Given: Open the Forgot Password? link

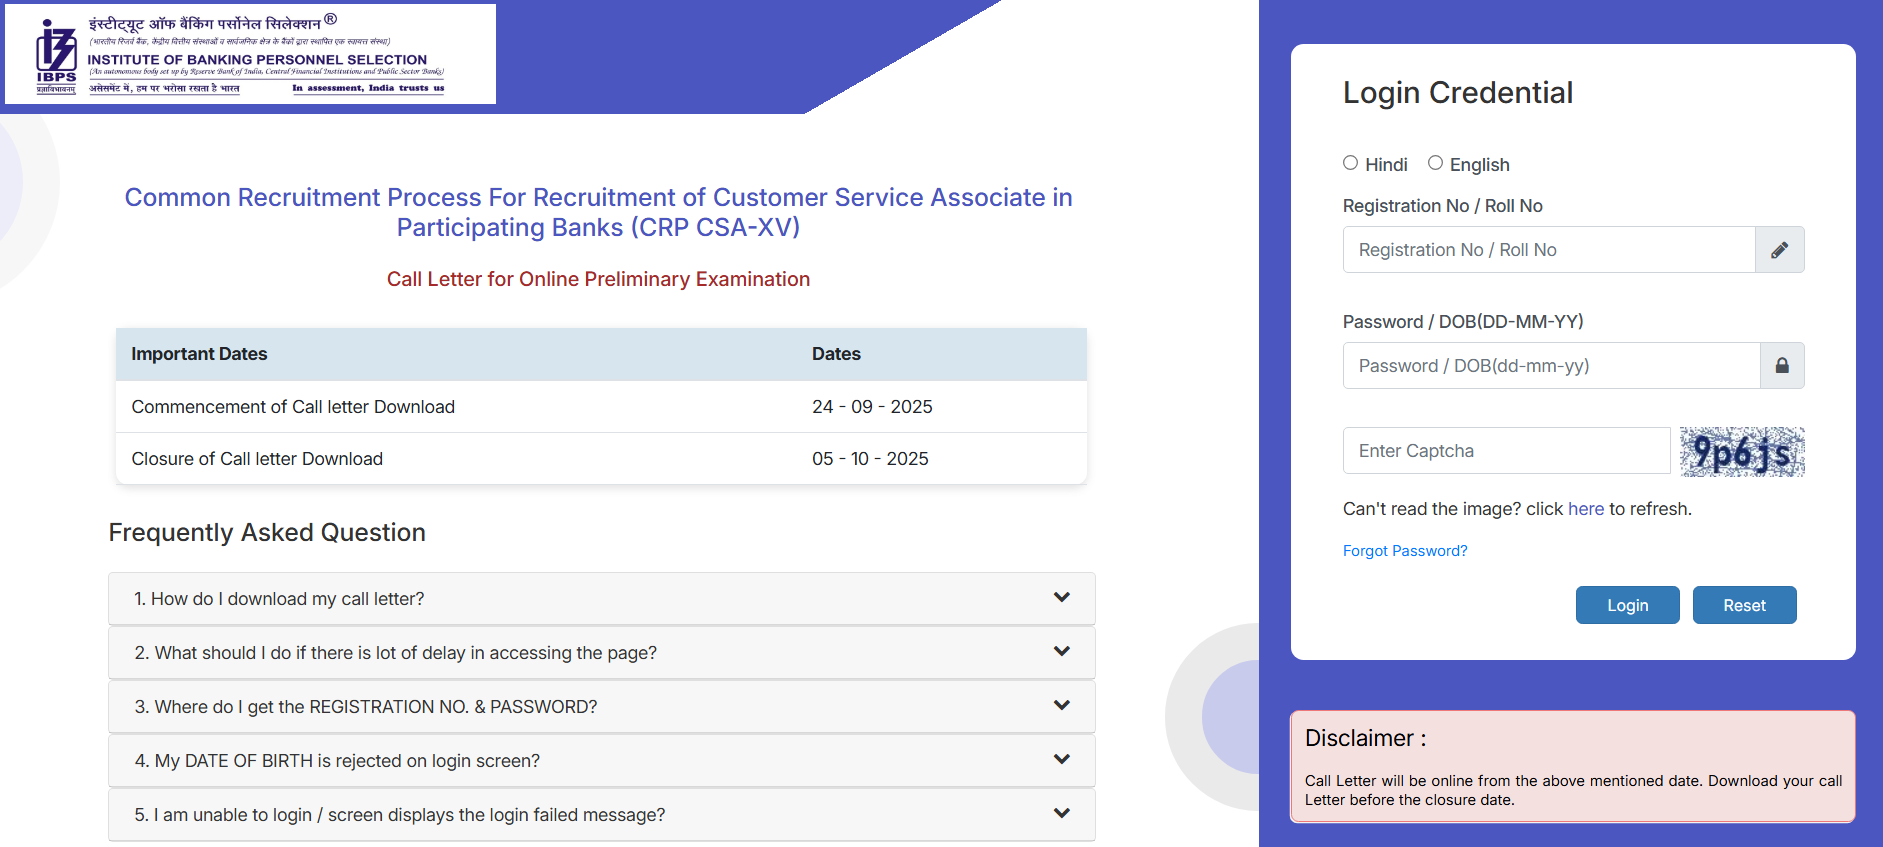Looking at the screenshot, I should click(x=1405, y=551).
